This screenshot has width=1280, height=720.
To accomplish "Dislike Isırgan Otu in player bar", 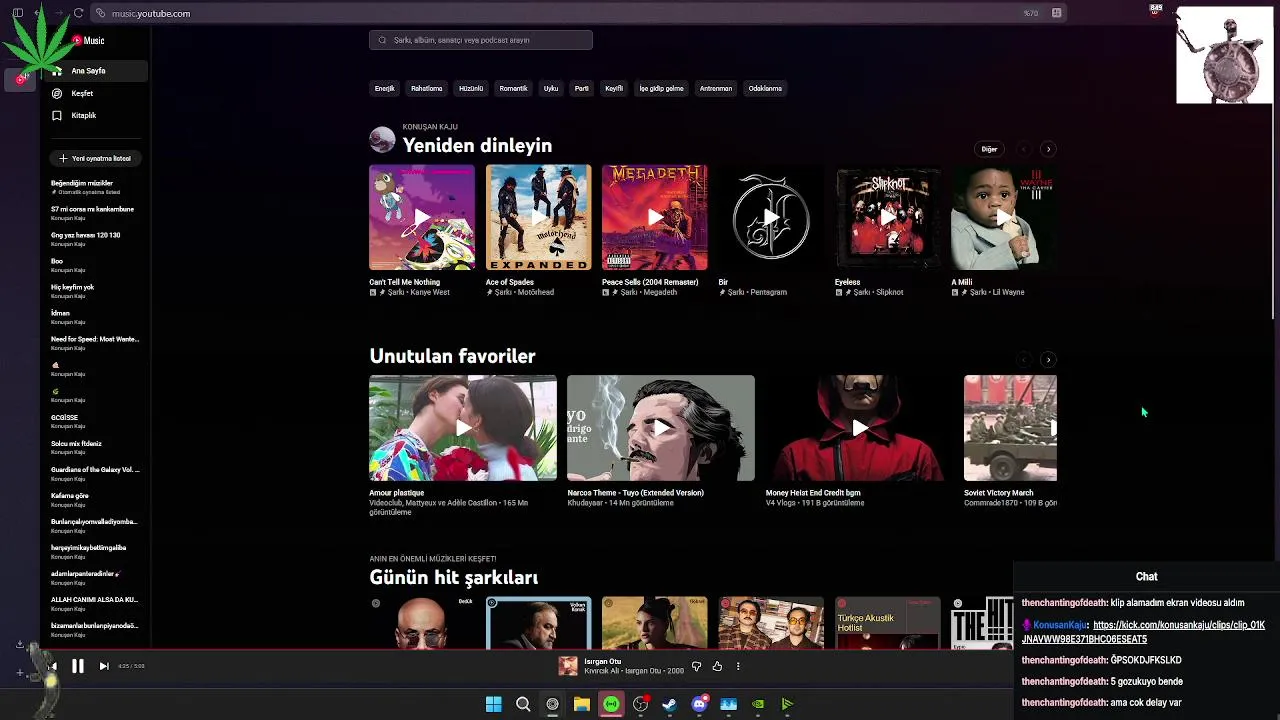I will 697,666.
